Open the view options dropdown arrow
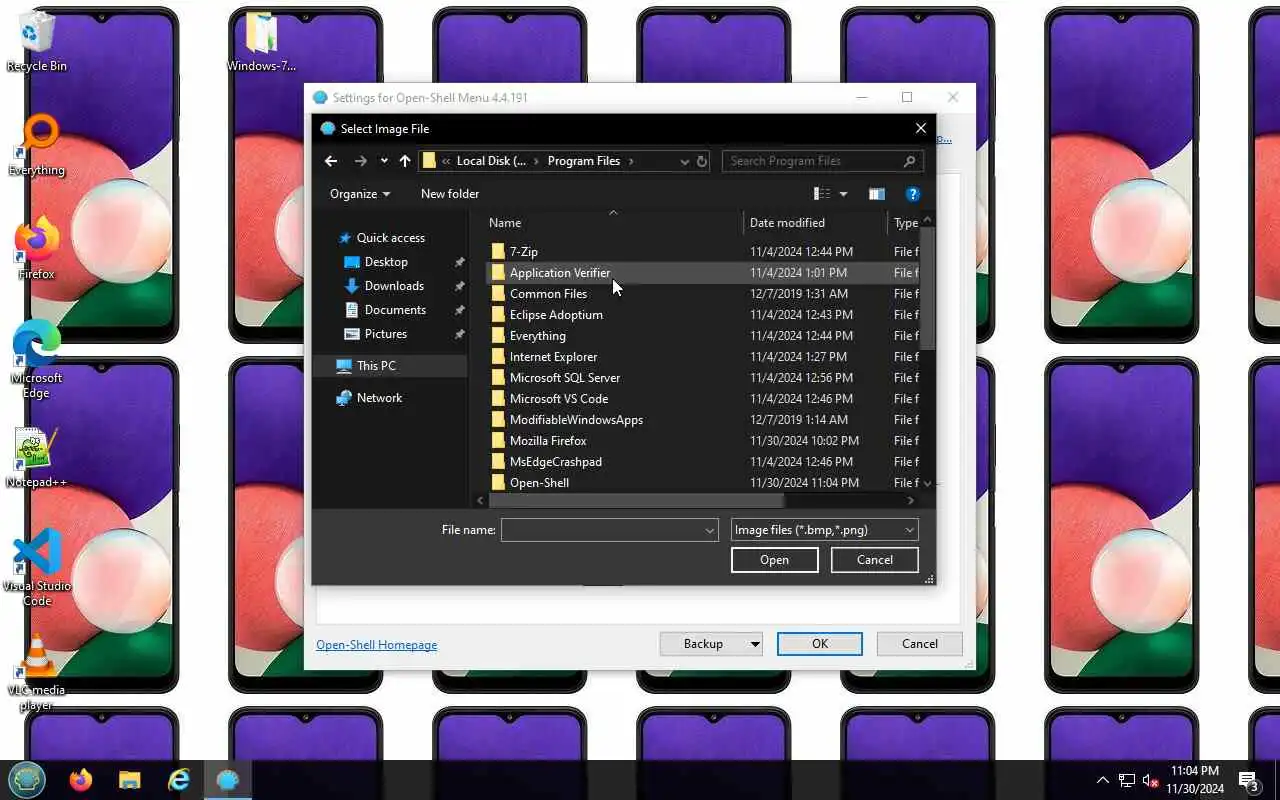 tap(843, 194)
